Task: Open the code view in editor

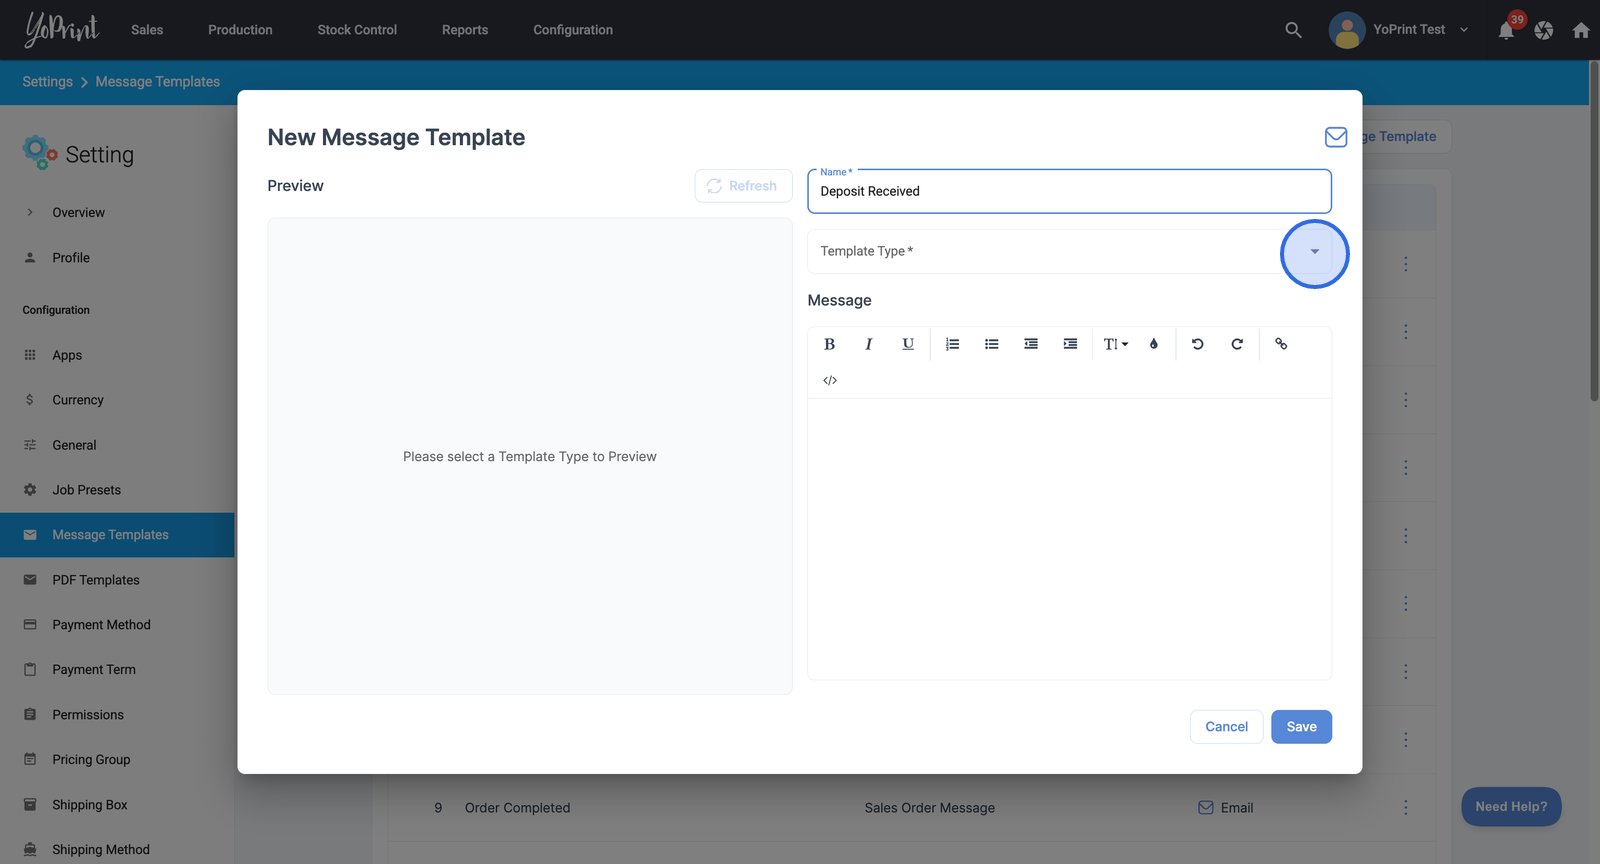Action: tap(830, 381)
